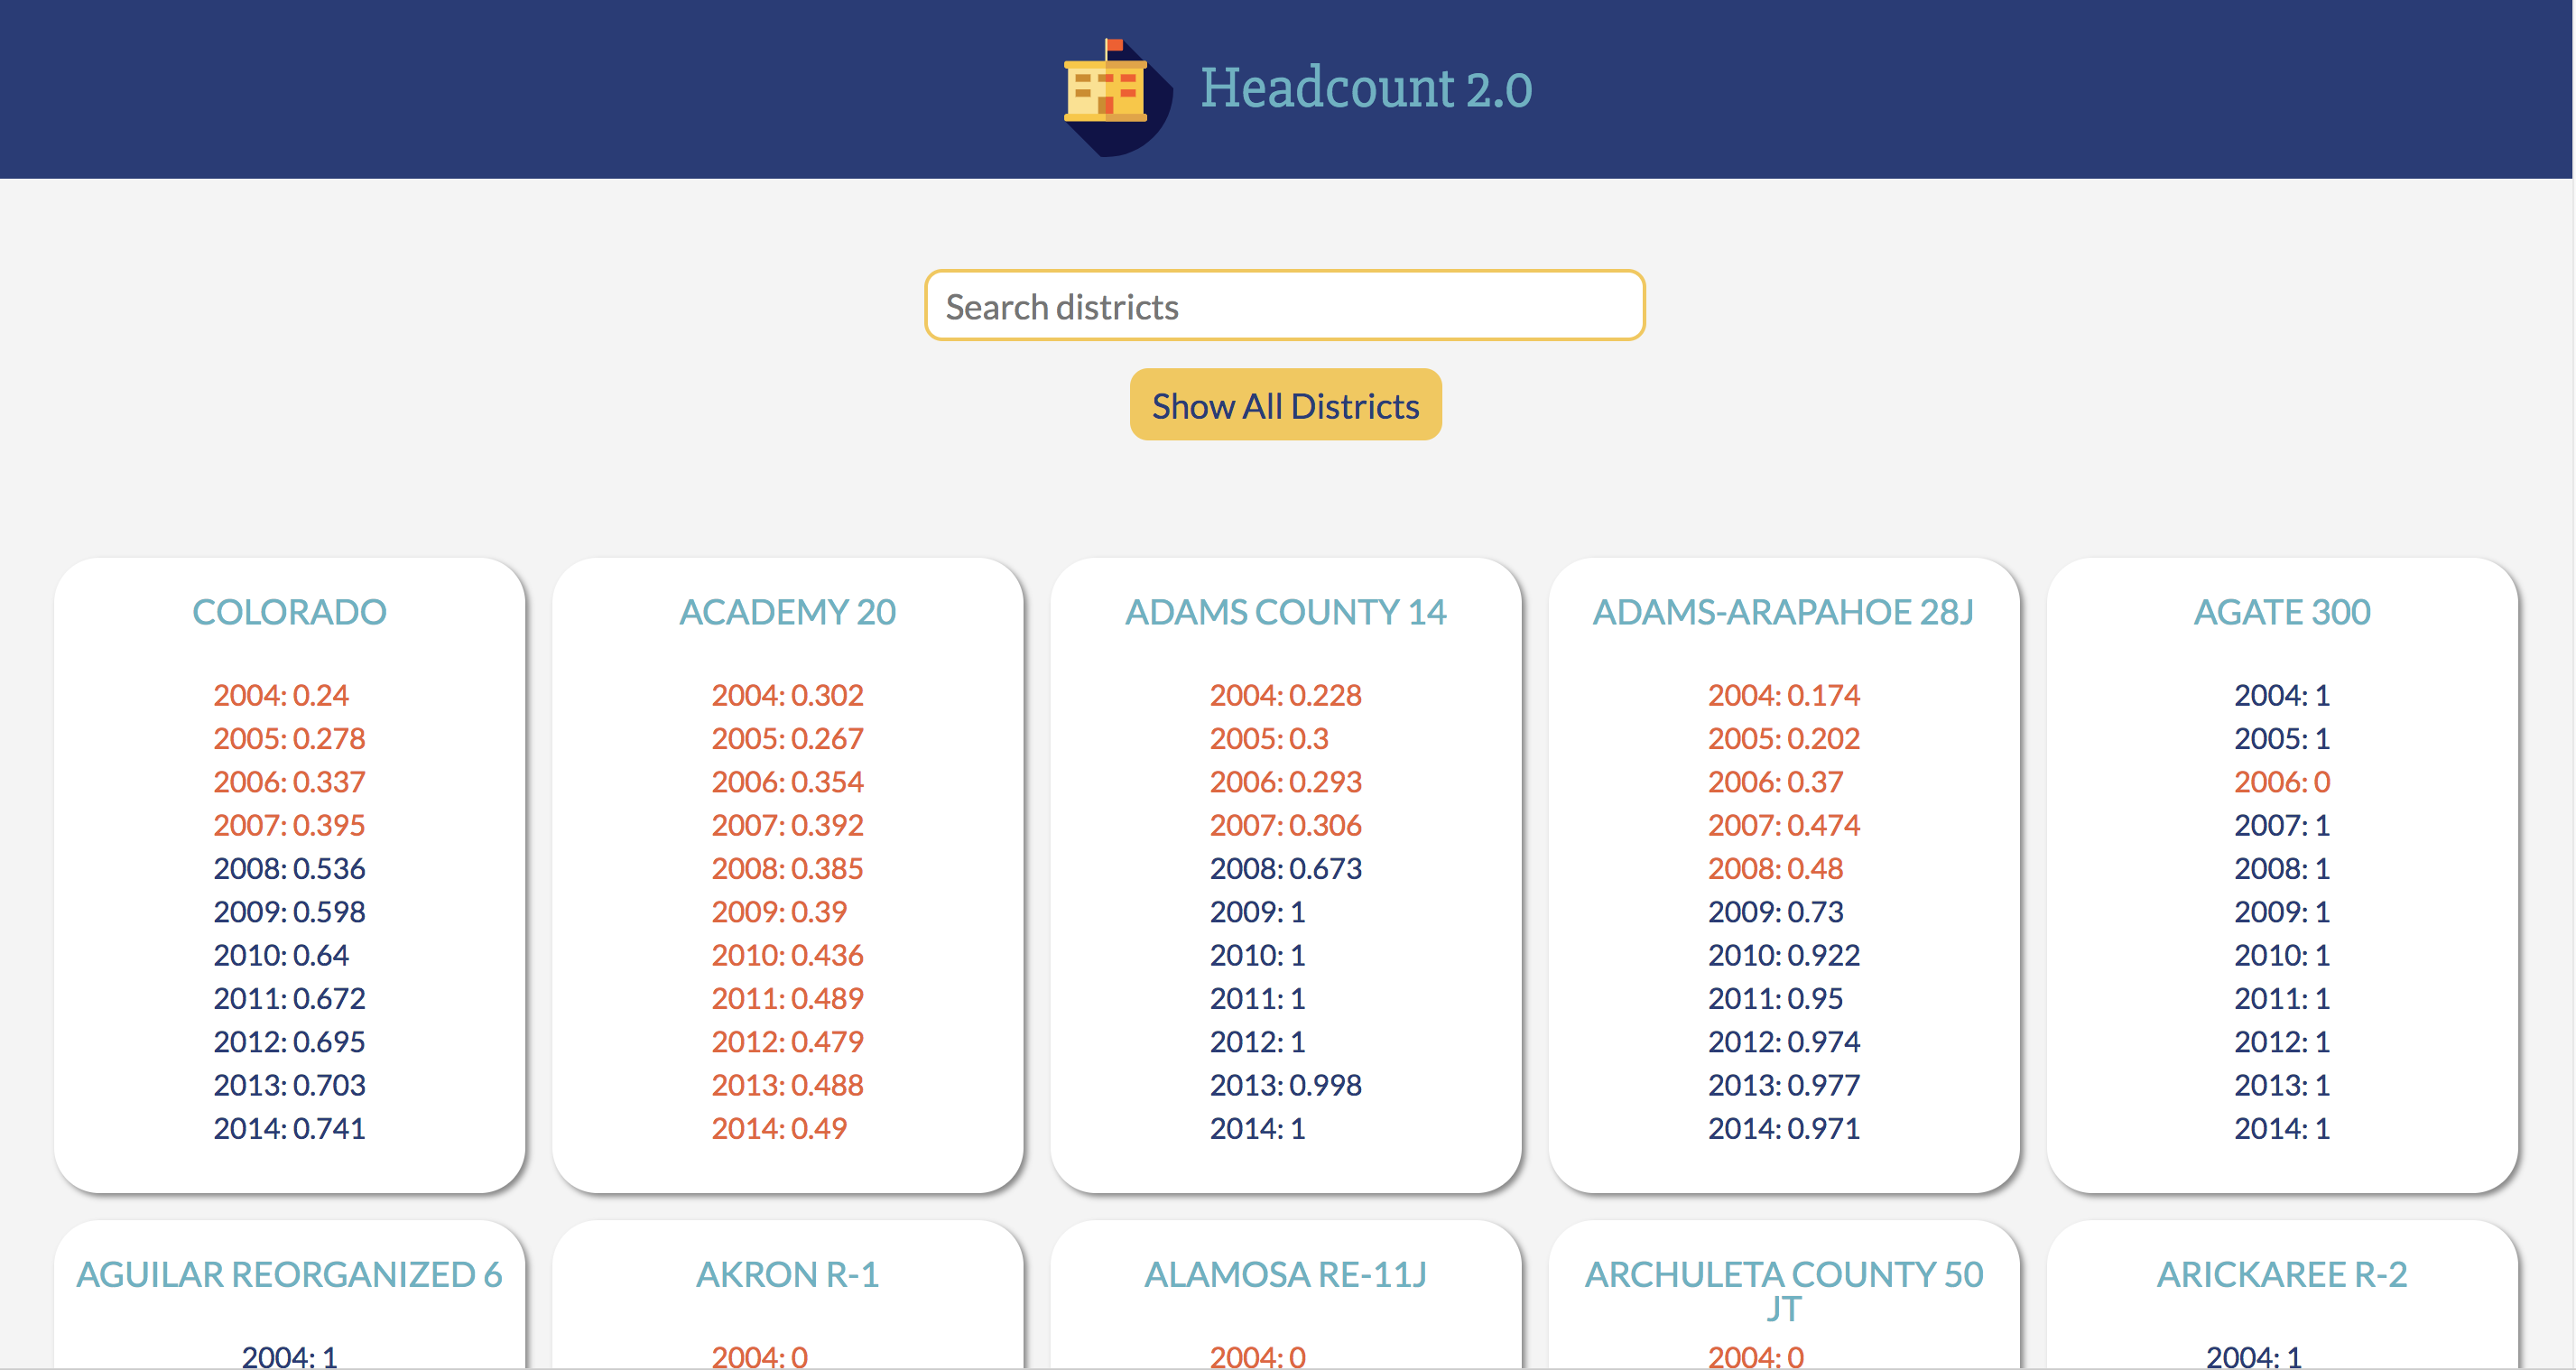2576x1370 pixels.
Task: Click '2008: 0.385' in ACADEMY 20
Action: 788,869
